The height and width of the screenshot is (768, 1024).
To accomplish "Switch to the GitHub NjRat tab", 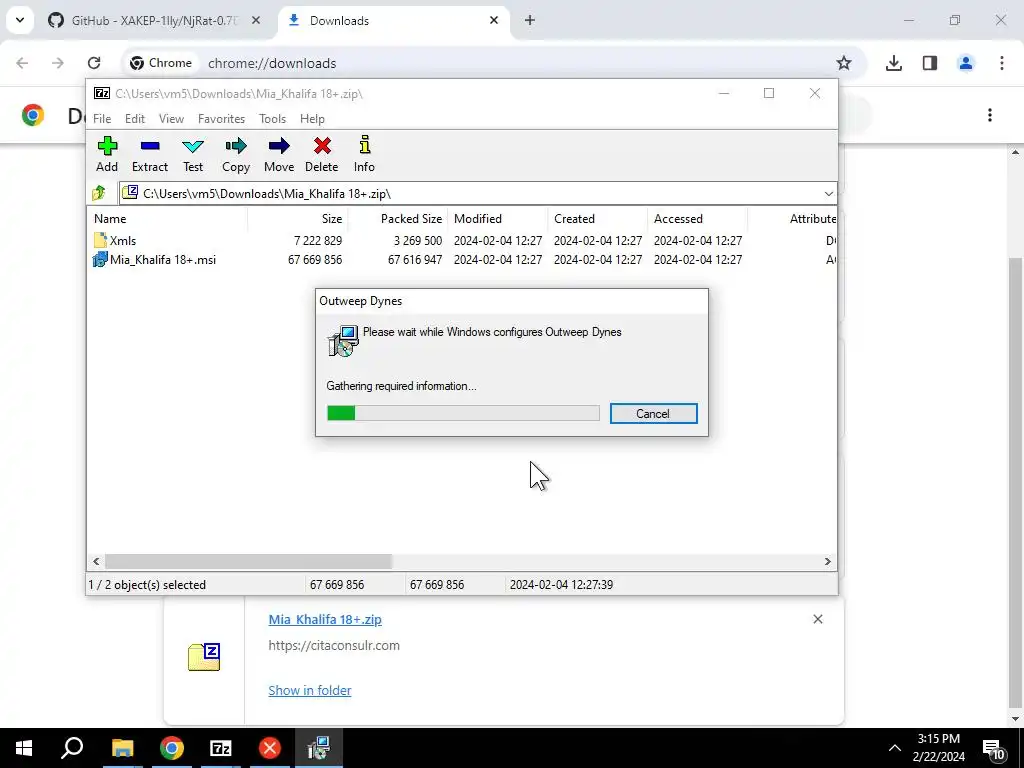I will (x=155, y=20).
